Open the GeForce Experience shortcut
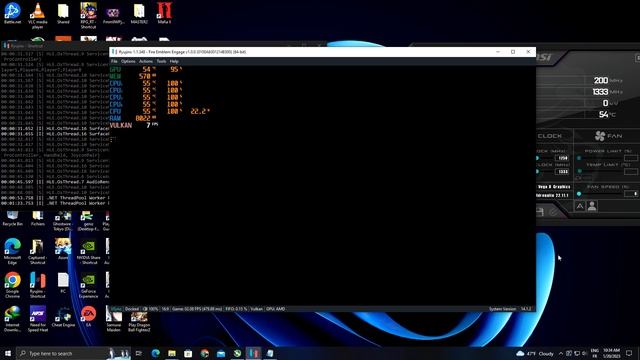640x360 pixels. [88, 285]
